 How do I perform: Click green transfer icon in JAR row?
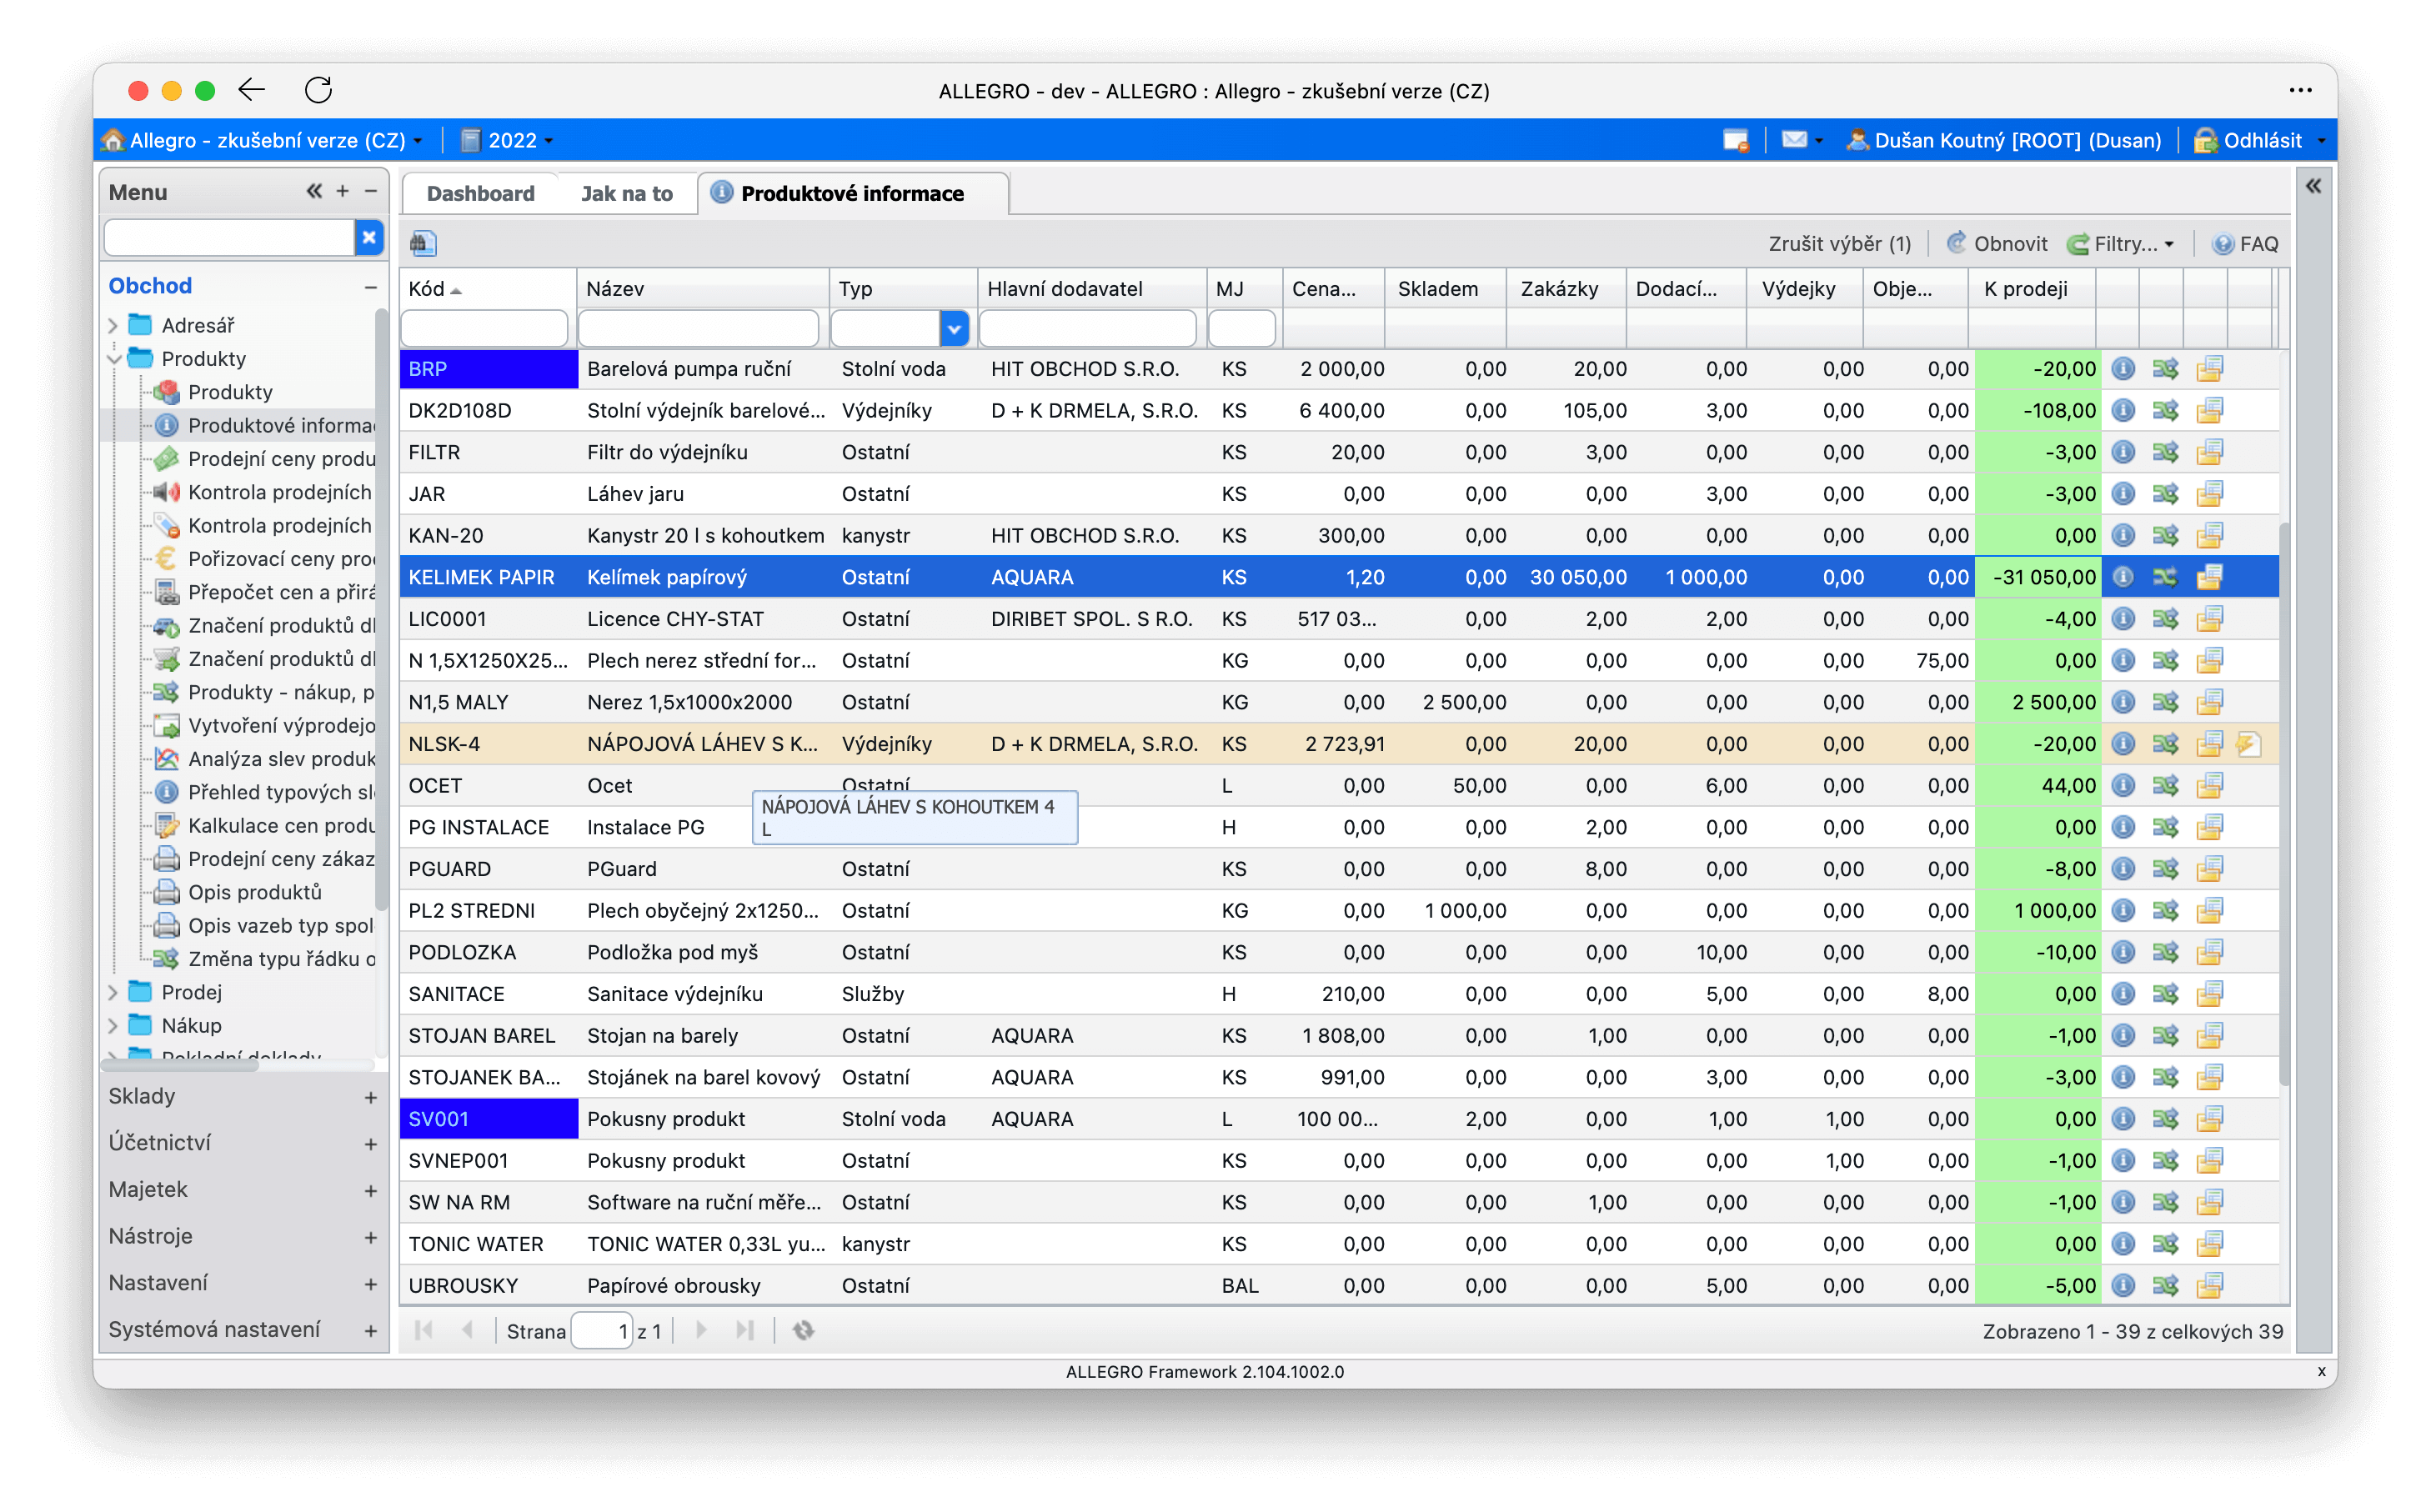coord(2164,494)
